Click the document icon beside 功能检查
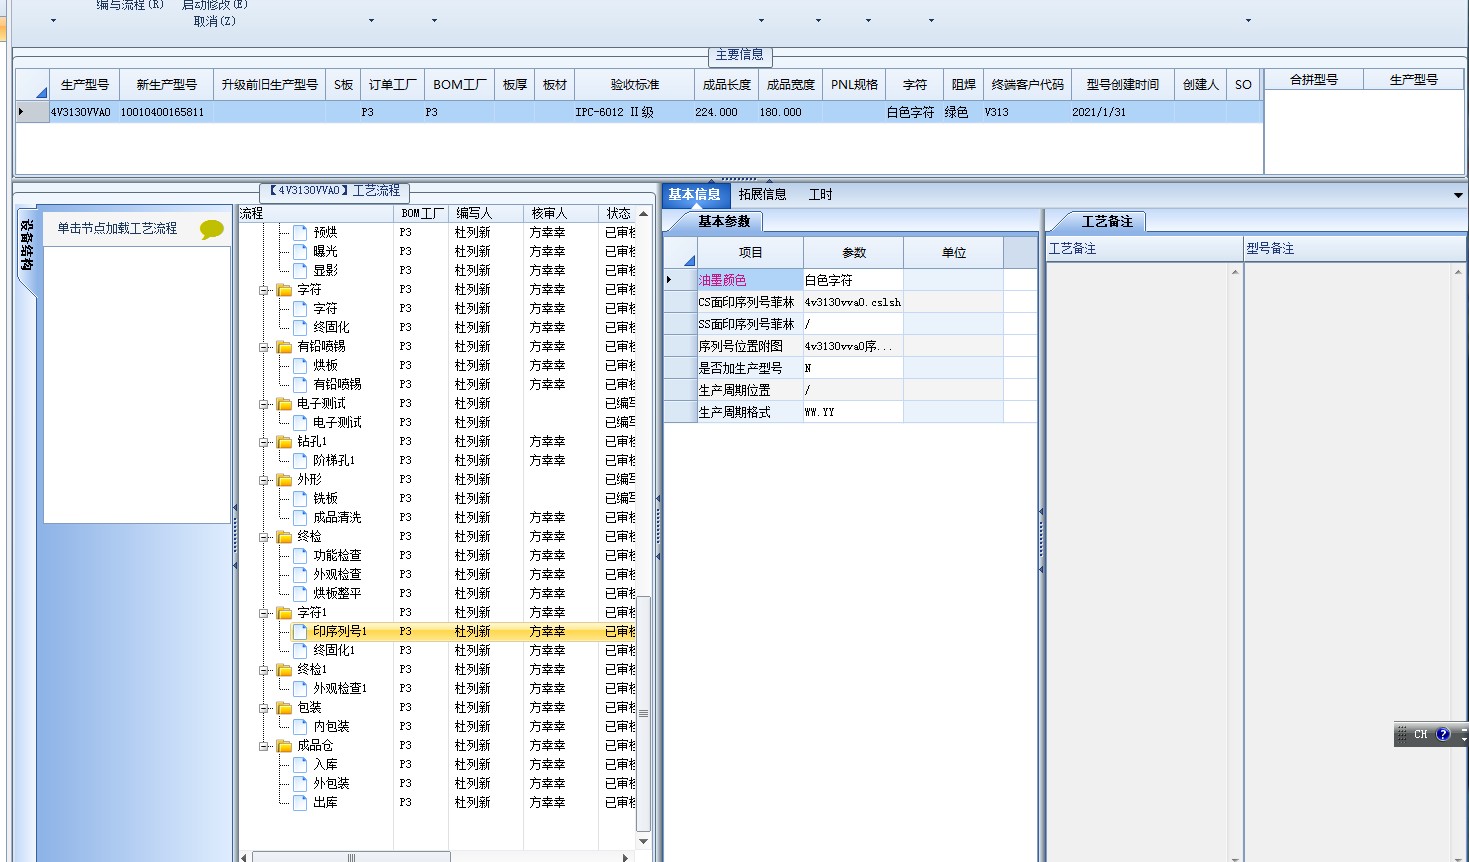The width and height of the screenshot is (1469, 862). click(x=300, y=555)
